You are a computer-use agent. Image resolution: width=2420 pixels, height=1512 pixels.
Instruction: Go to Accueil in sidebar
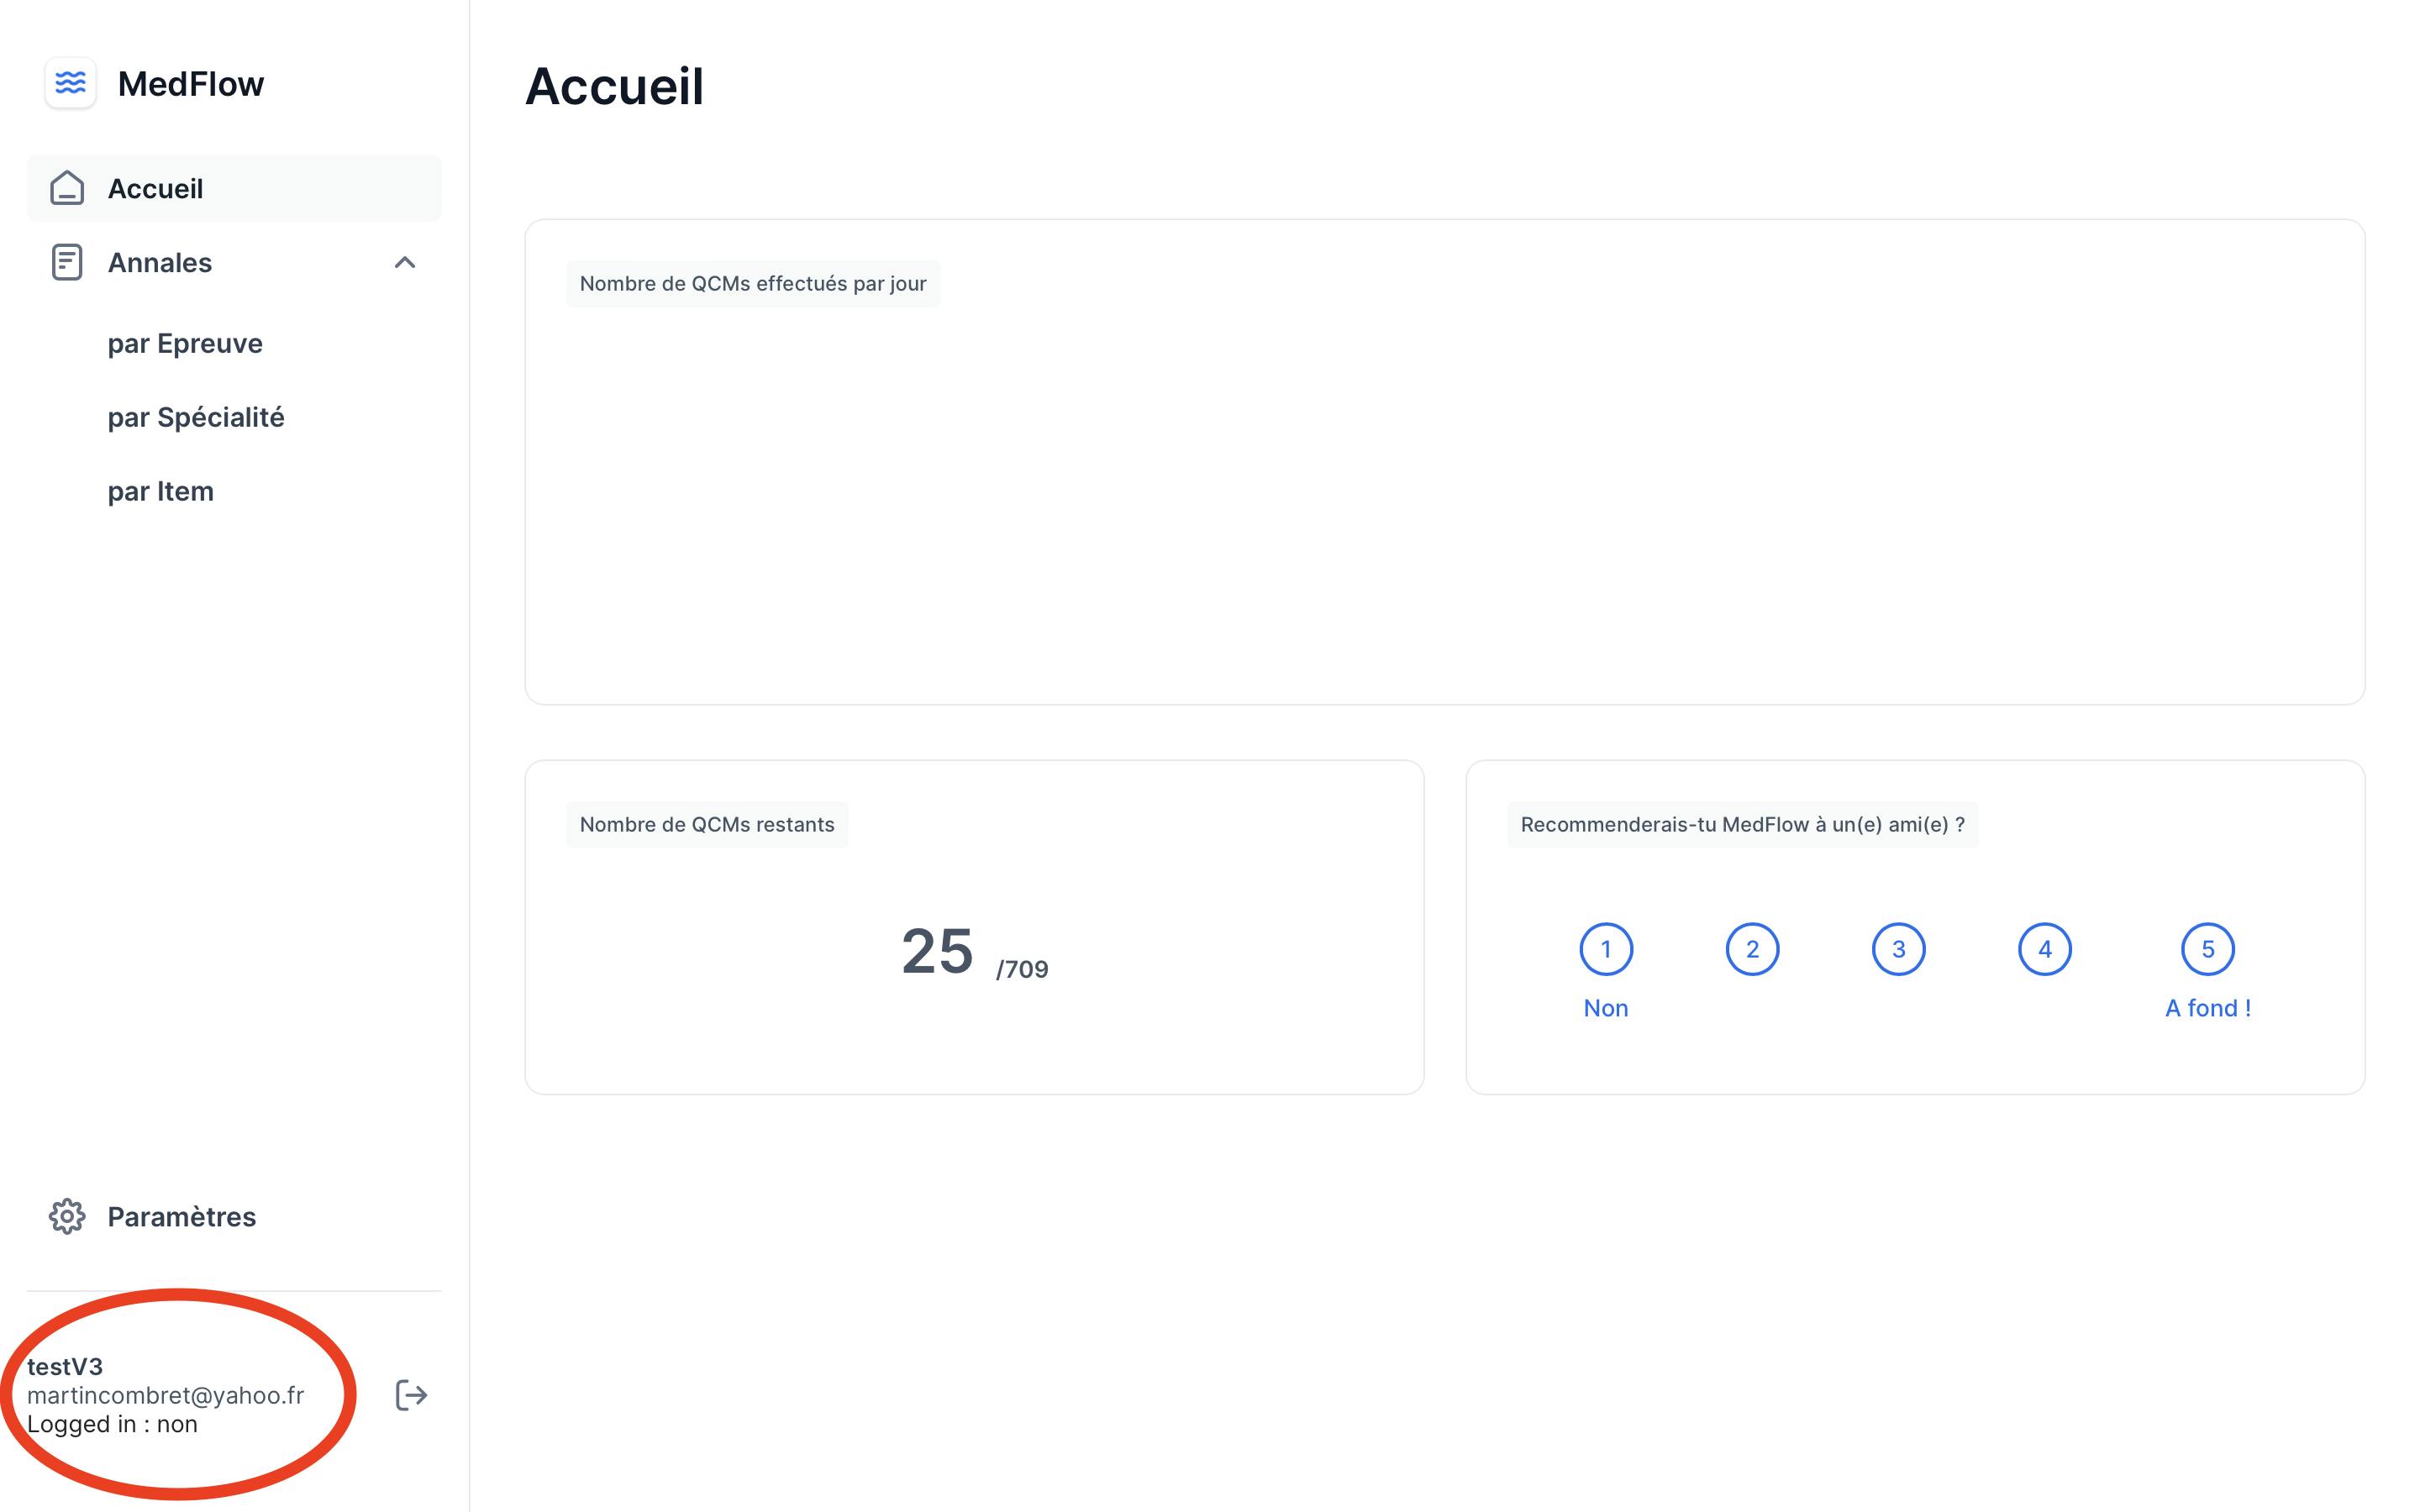point(155,188)
